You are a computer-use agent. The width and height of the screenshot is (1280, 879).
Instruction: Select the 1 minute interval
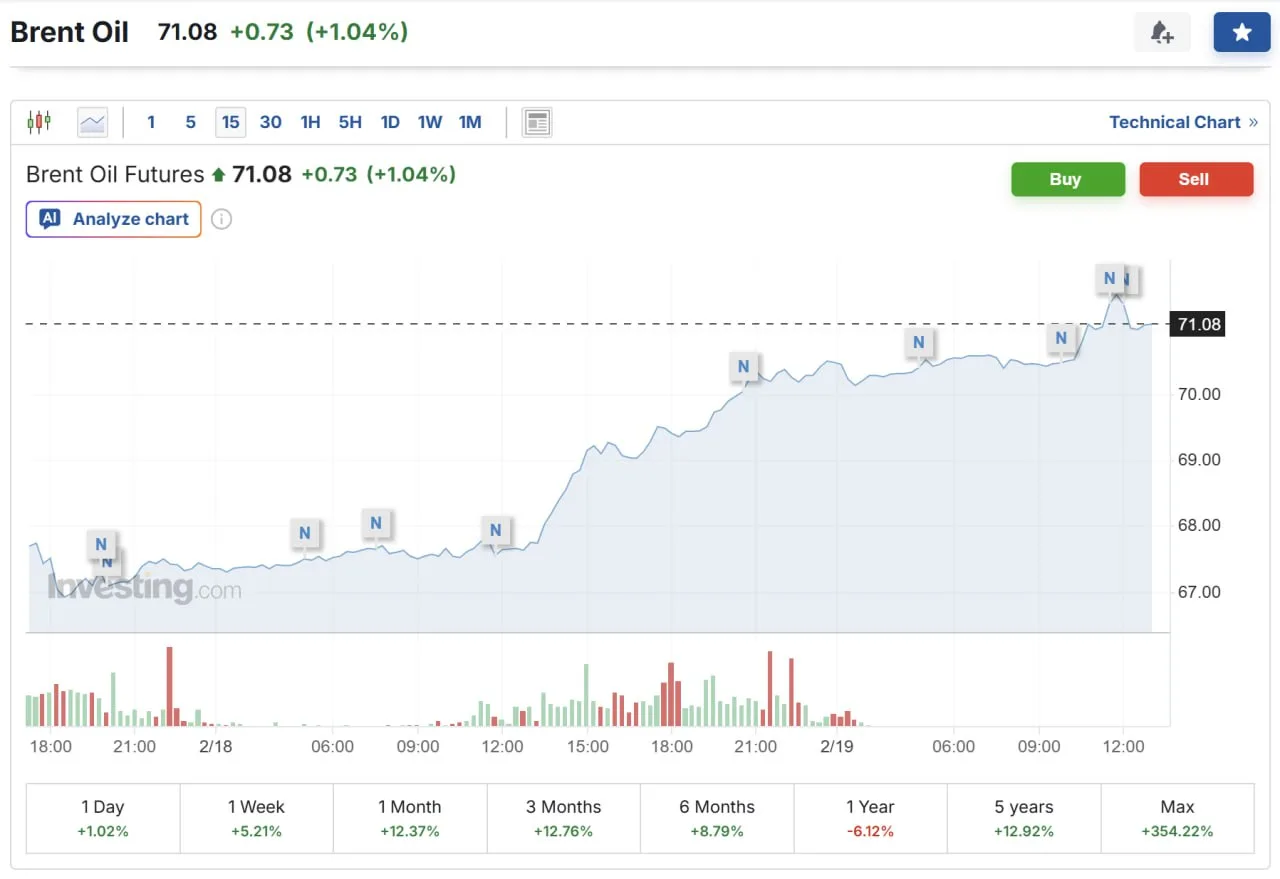(x=151, y=122)
